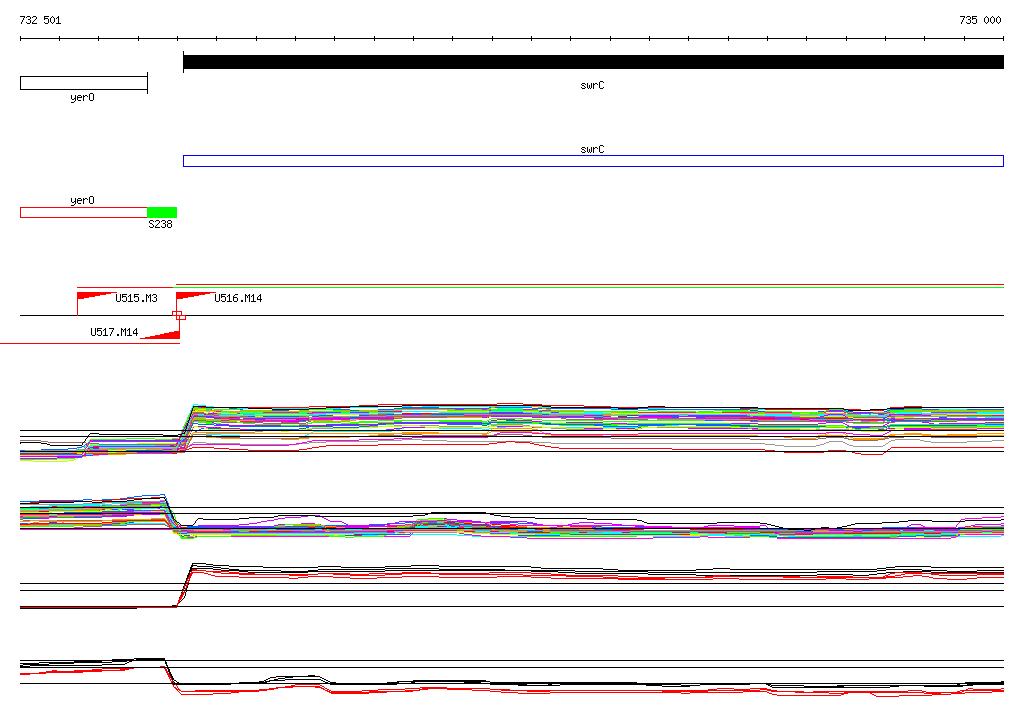Click the black-outlined yerO gene box

84,83
